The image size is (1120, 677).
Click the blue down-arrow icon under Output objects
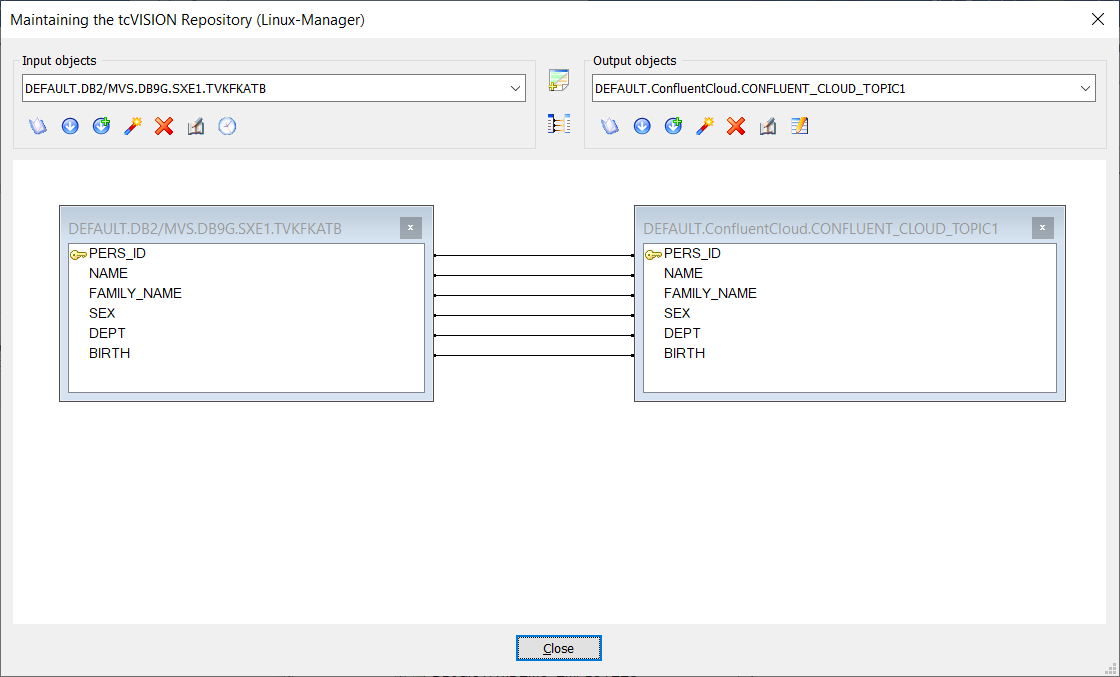click(642, 126)
